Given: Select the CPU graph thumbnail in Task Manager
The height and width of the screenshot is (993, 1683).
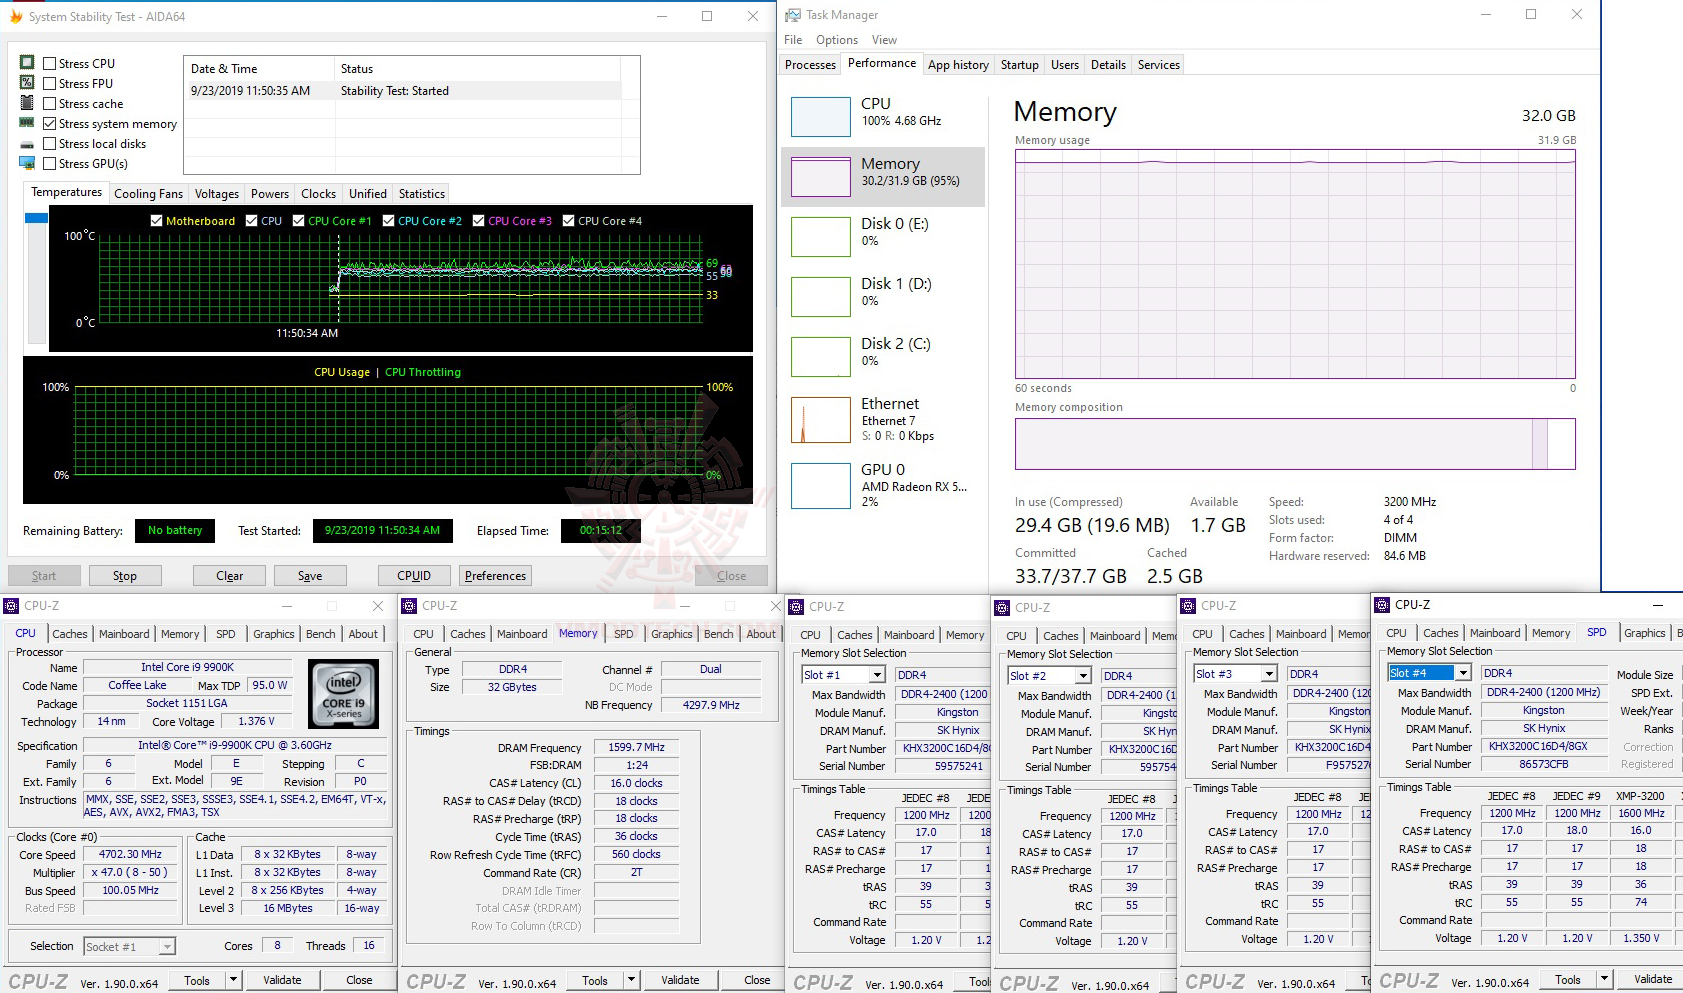Looking at the screenshot, I should [x=821, y=117].
